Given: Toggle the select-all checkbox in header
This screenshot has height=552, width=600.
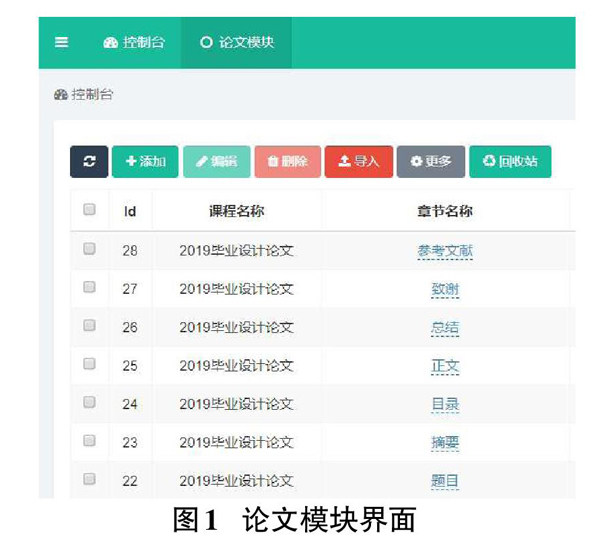Looking at the screenshot, I should 89,210.
